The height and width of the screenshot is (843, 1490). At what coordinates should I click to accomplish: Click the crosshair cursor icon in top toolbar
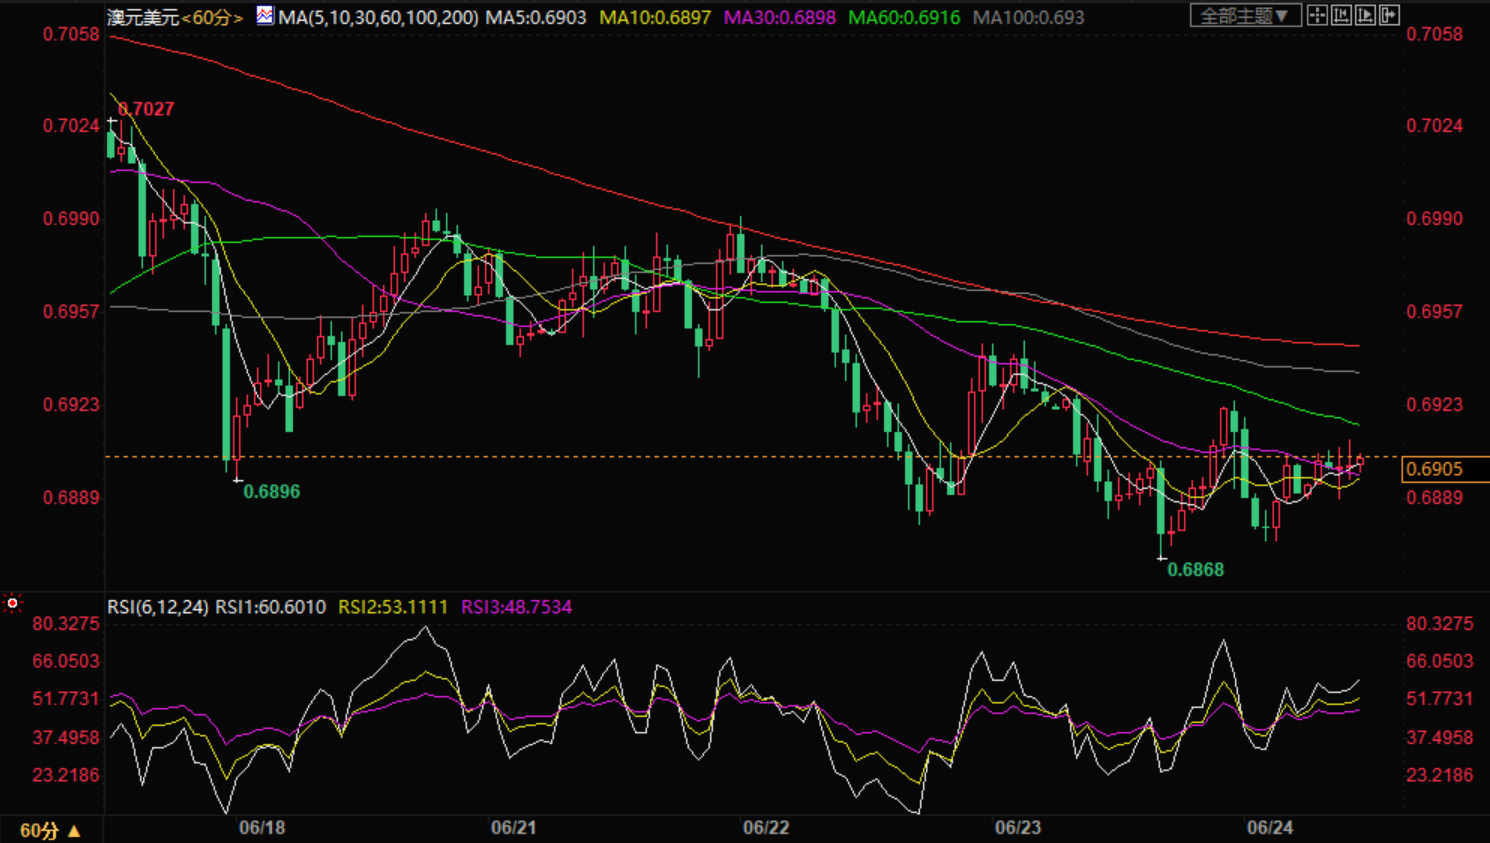coord(1317,15)
